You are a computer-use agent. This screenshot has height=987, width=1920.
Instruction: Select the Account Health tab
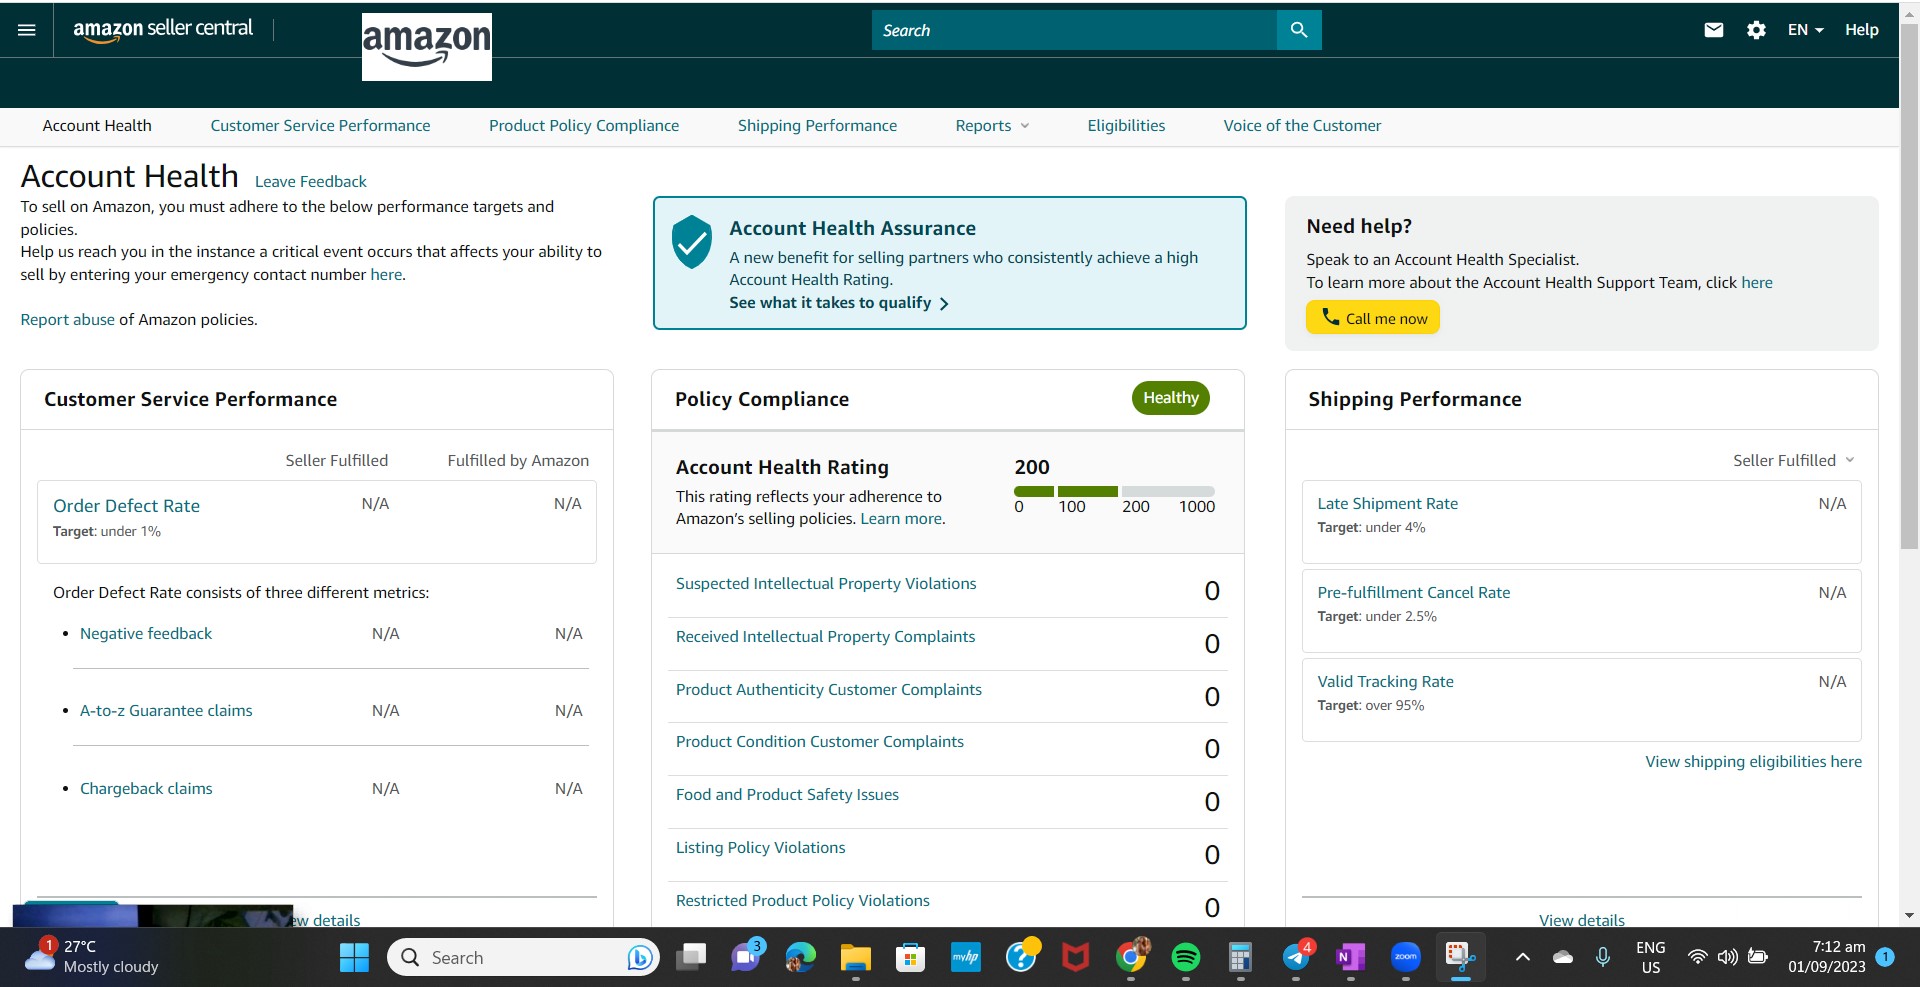tap(97, 126)
